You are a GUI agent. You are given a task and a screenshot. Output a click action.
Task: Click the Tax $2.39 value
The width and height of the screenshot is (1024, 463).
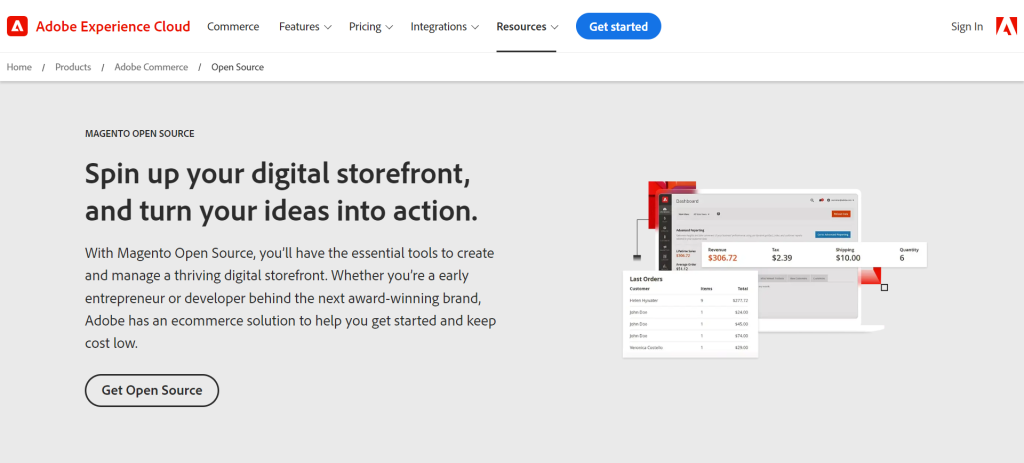point(782,258)
